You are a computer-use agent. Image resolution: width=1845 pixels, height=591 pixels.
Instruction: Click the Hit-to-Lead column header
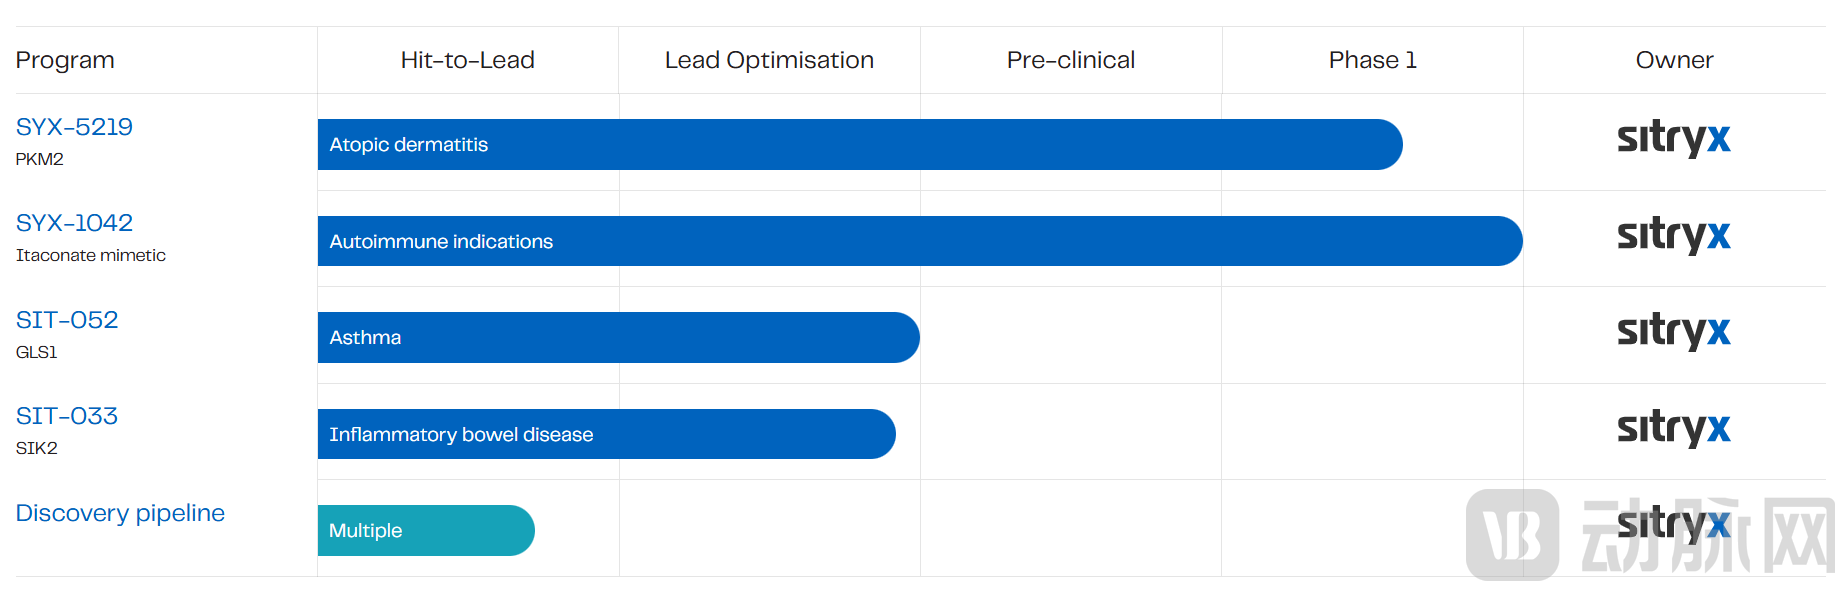point(467,60)
